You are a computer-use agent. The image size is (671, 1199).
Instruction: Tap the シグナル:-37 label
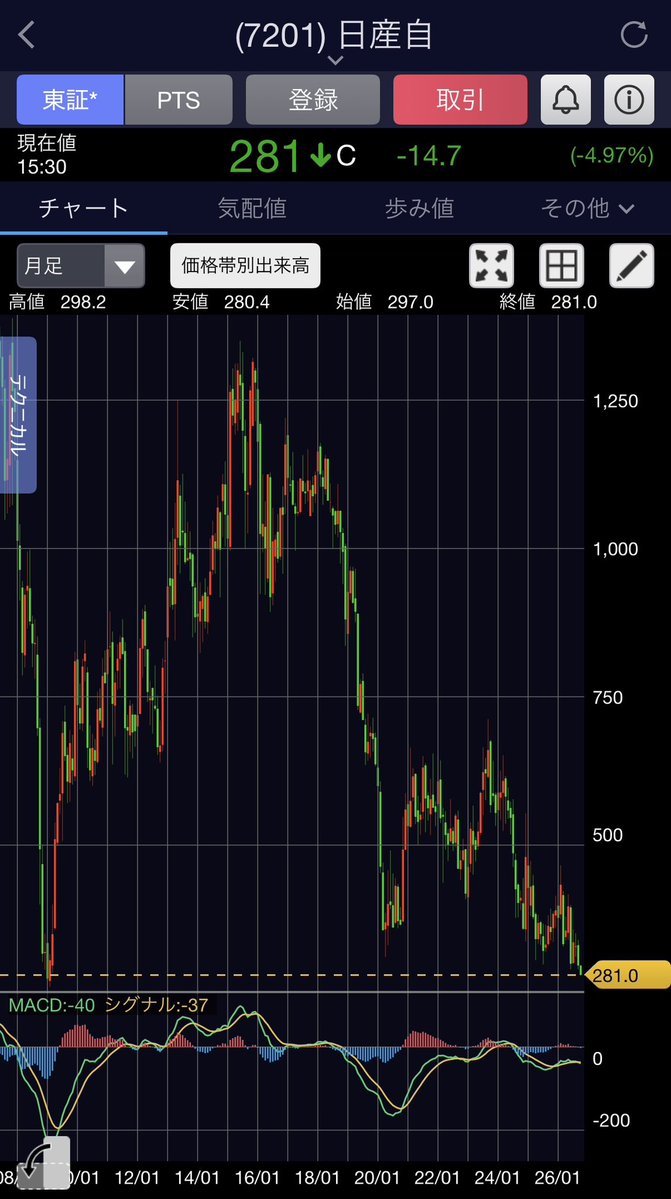(x=157, y=1005)
